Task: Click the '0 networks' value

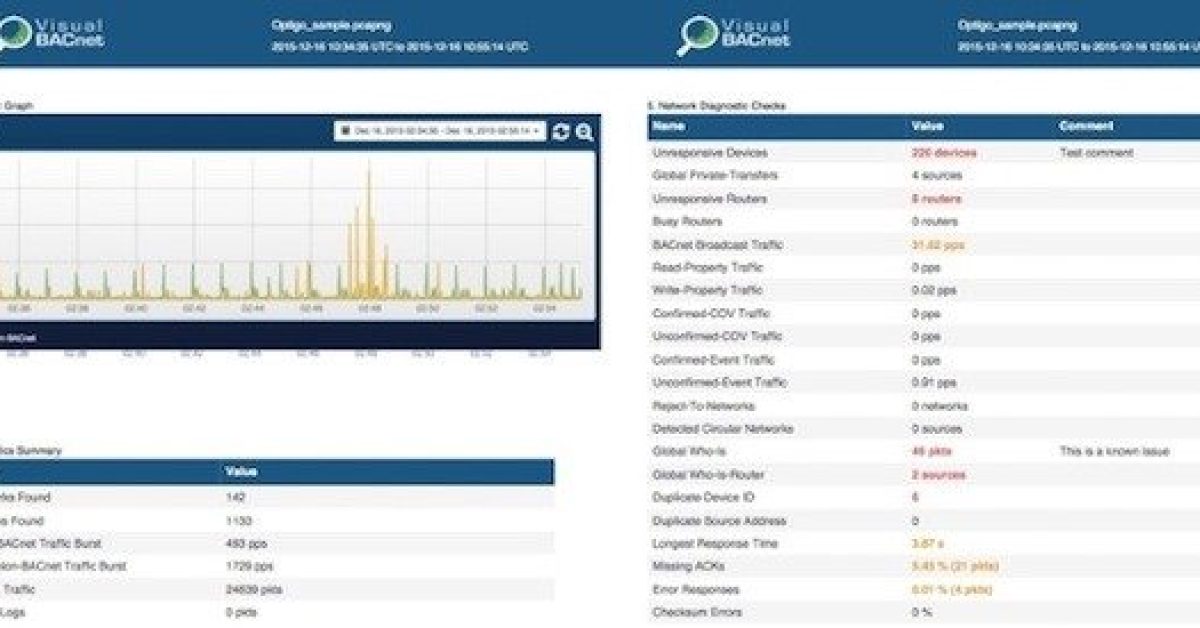Action: [939, 406]
